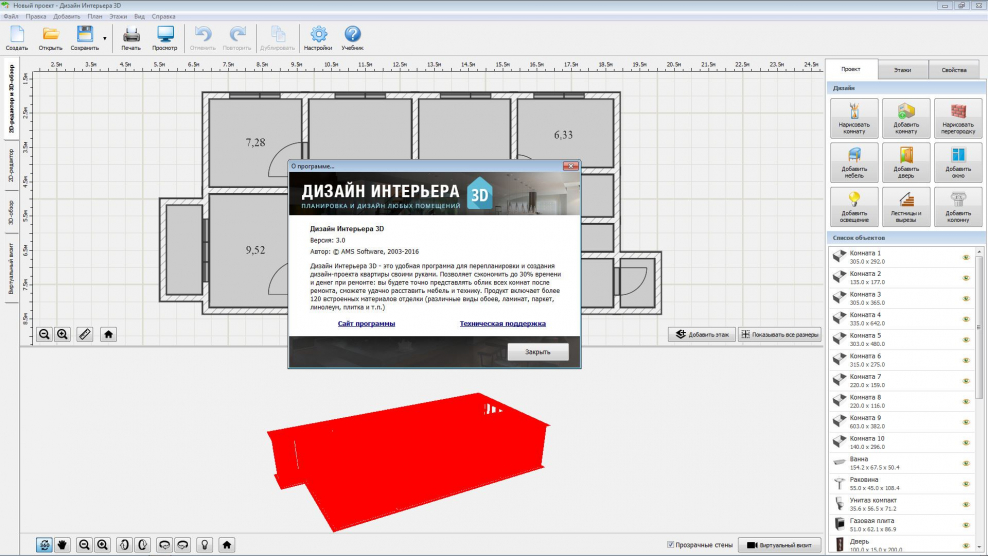
Task: Toggle visibility eye for Комната 7
Action: (966, 381)
